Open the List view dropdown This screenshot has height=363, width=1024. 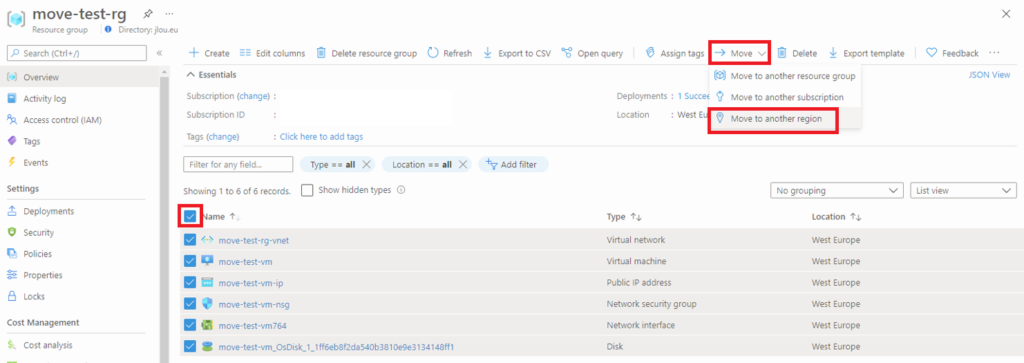(963, 191)
